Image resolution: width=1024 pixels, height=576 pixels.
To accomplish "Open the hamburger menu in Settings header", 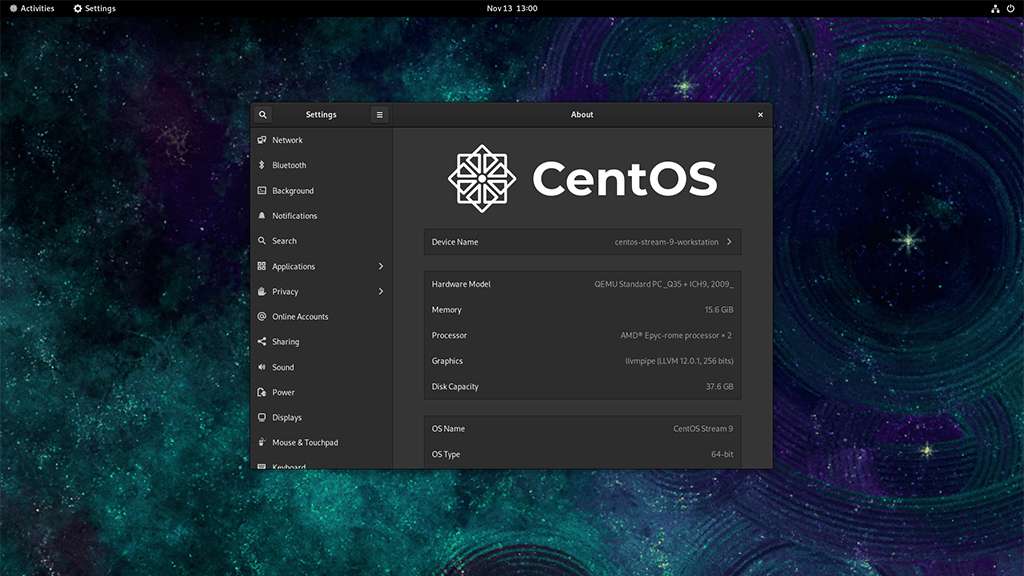I will [379, 114].
